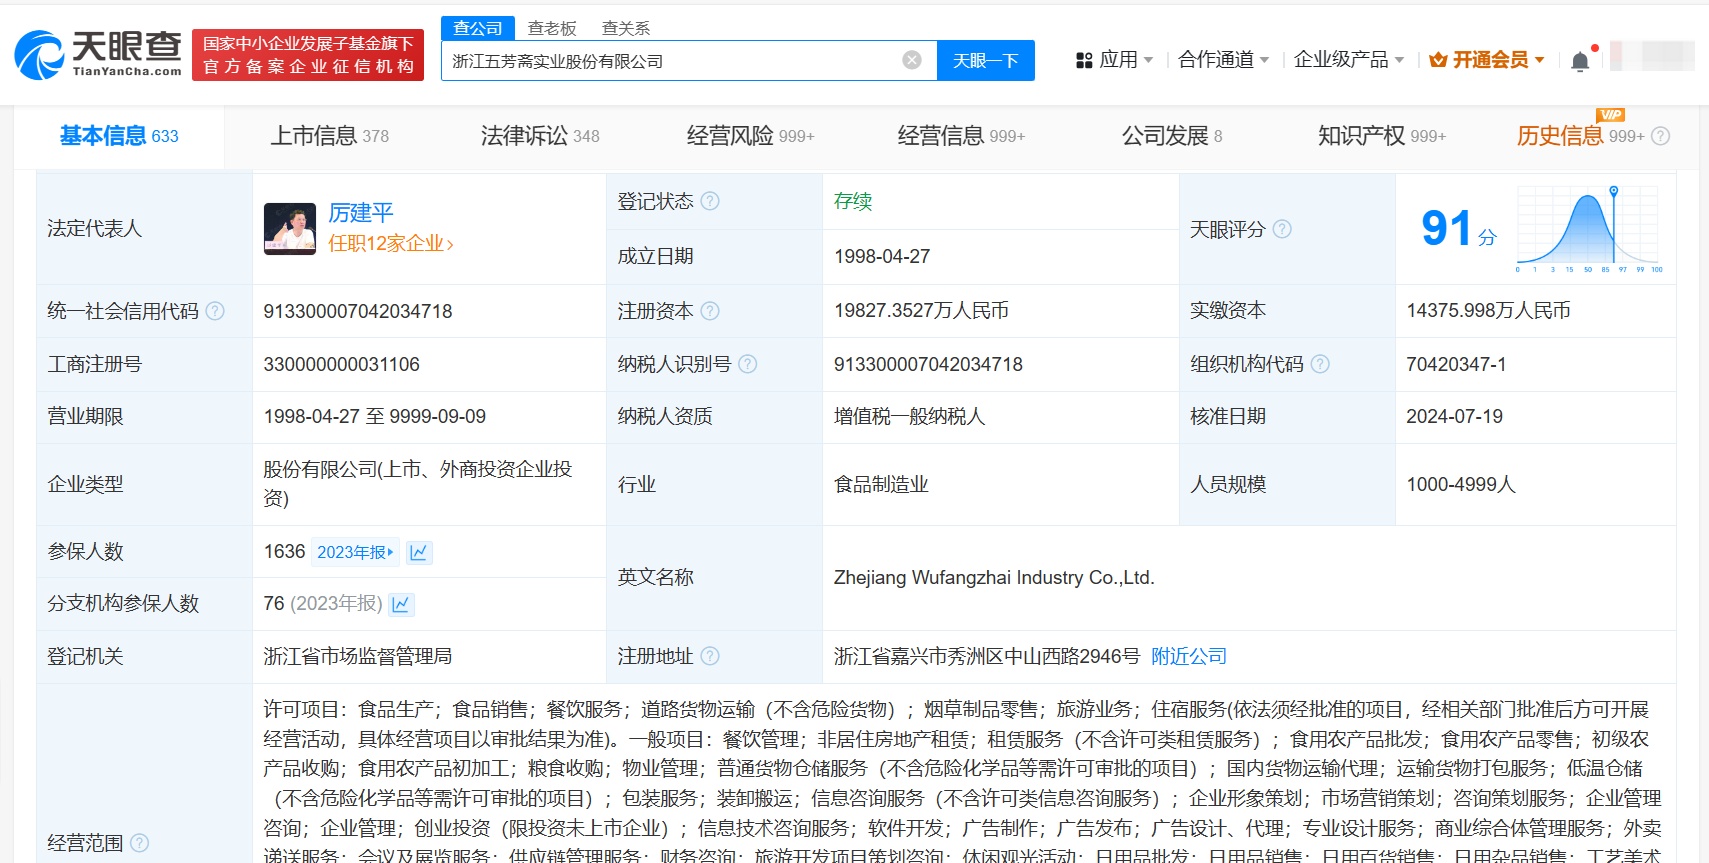Expand the 2023年报 selector

[x=356, y=552]
